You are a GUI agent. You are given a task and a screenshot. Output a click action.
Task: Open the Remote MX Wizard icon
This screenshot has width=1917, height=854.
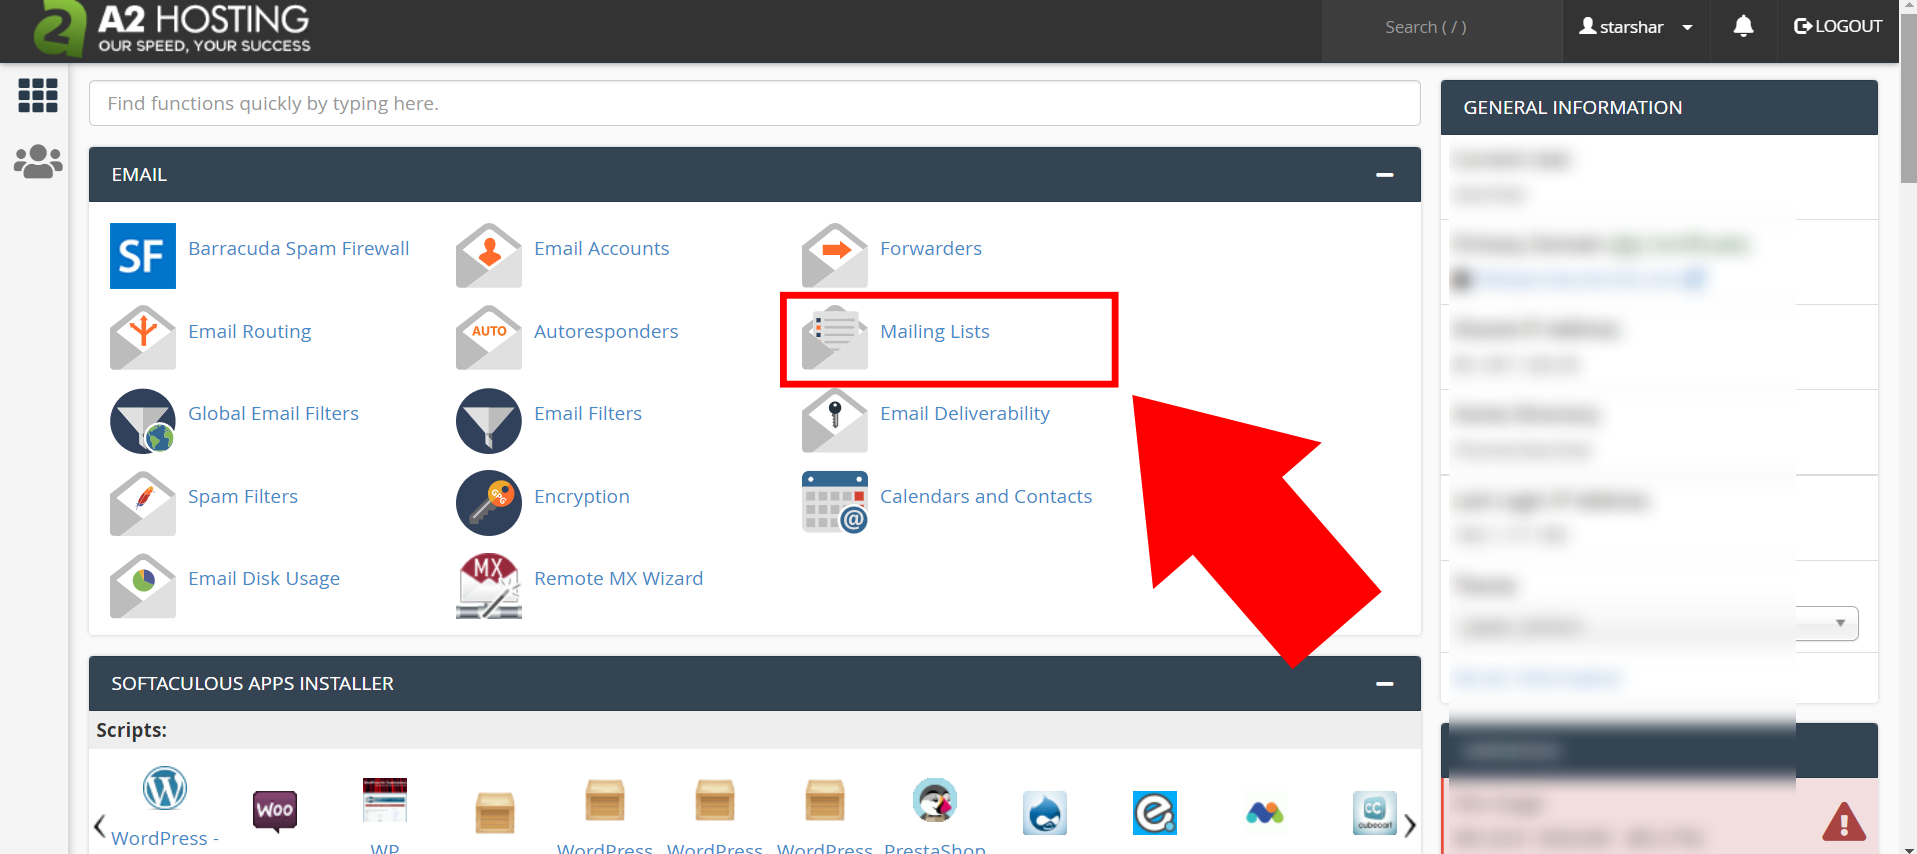pyautogui.click(x=489, y=586)
